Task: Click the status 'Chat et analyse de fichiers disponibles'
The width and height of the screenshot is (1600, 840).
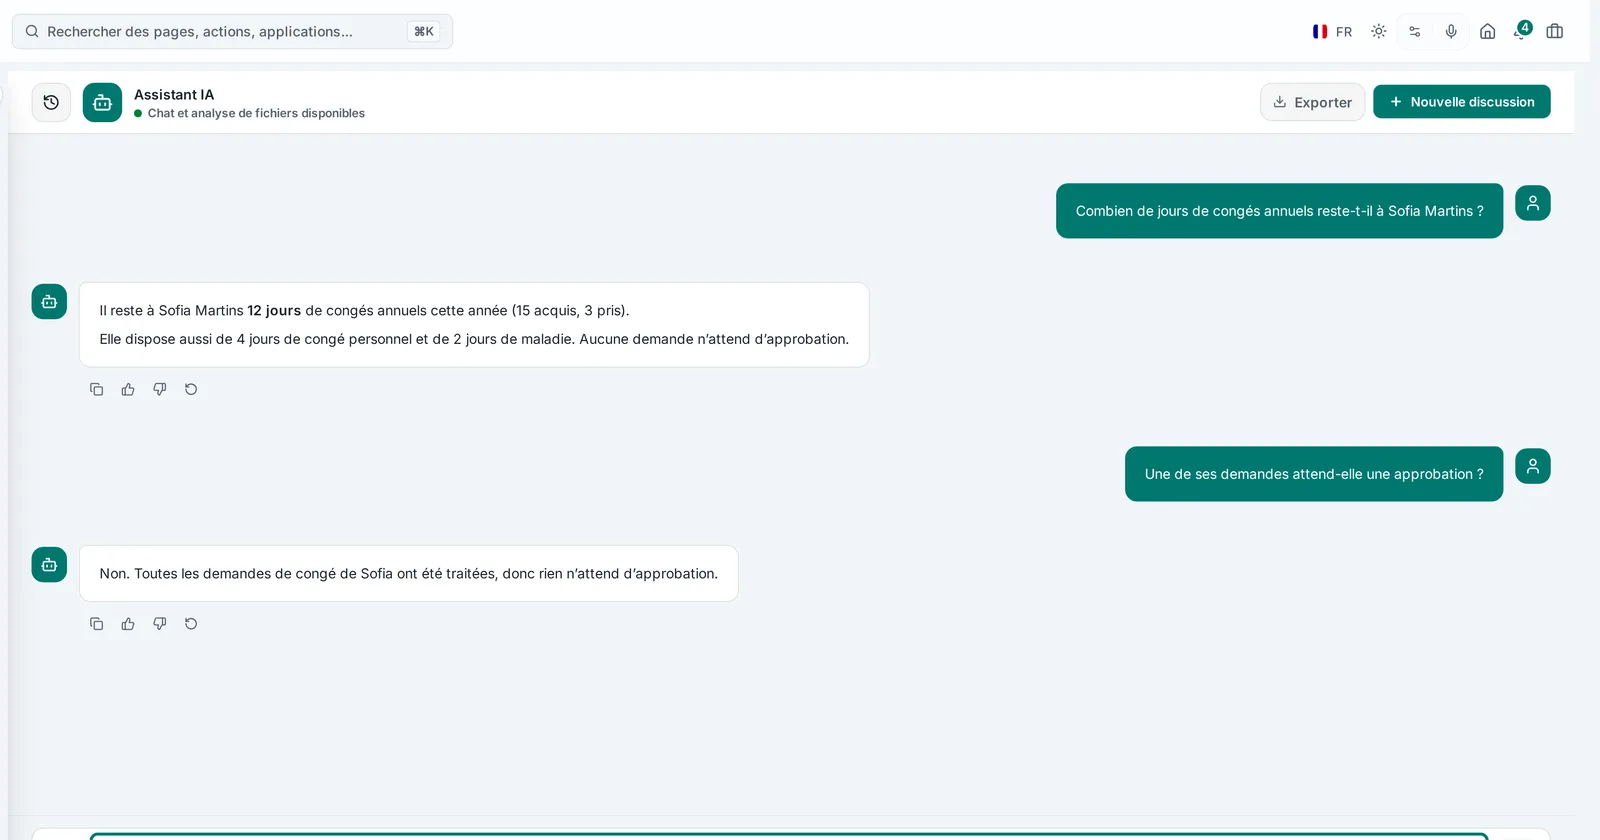Action: 256,113
